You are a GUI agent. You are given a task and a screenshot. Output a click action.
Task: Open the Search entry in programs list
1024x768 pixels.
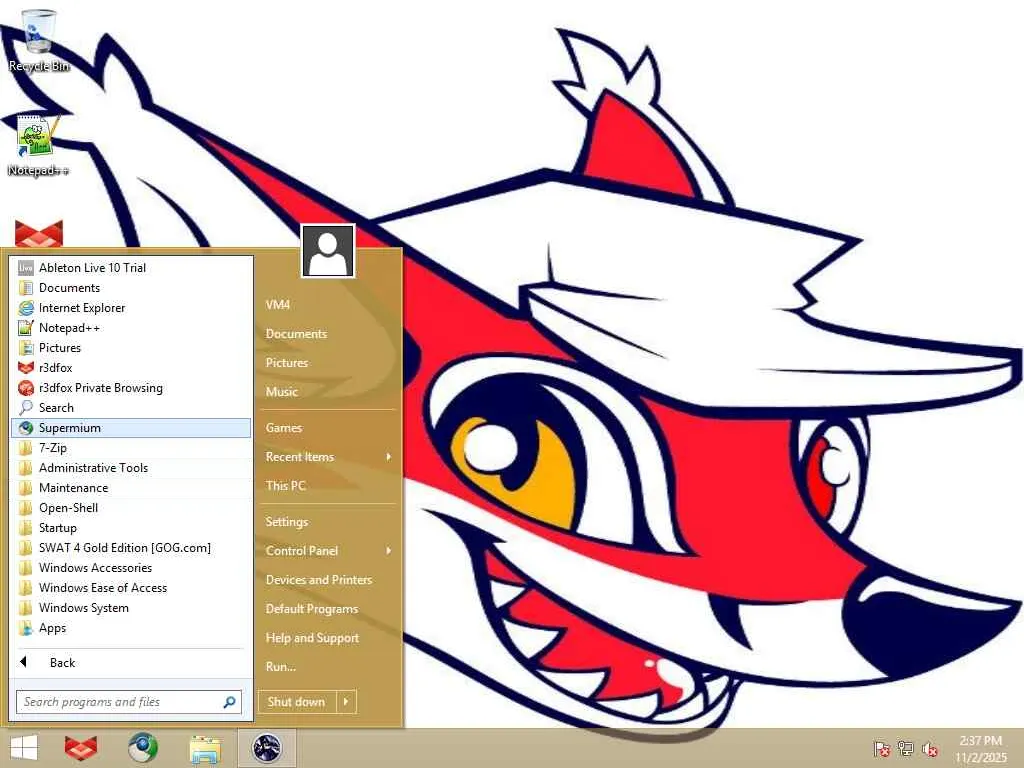pos(131,408)
